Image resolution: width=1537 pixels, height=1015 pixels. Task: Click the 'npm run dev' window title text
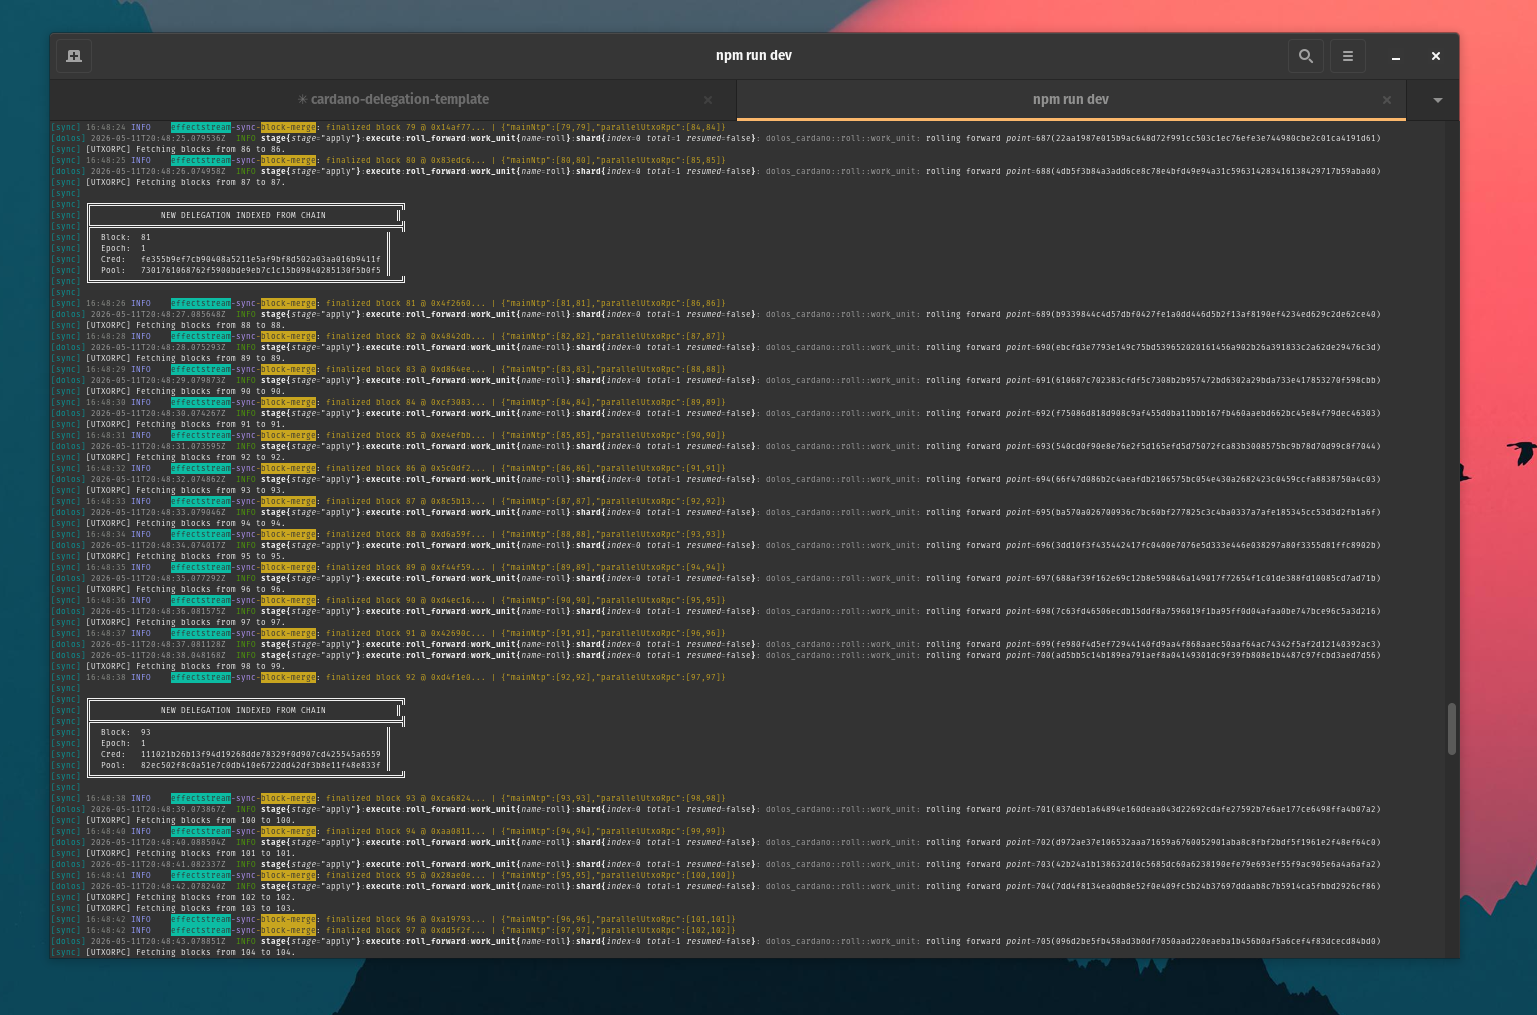coord(754,56)
